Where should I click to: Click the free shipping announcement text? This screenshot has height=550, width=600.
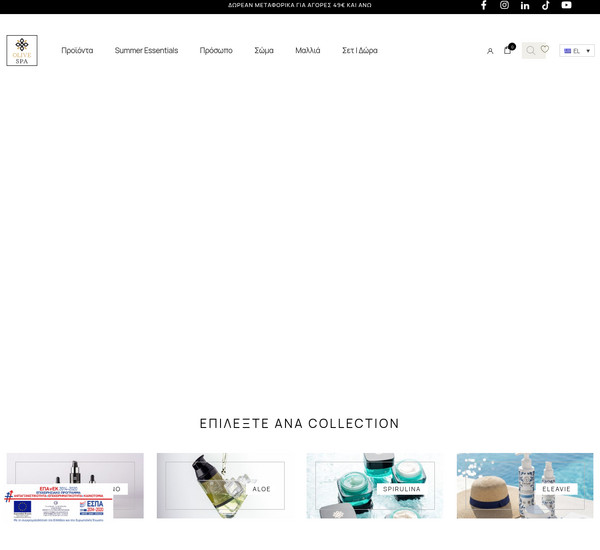[x=300, y=5]
